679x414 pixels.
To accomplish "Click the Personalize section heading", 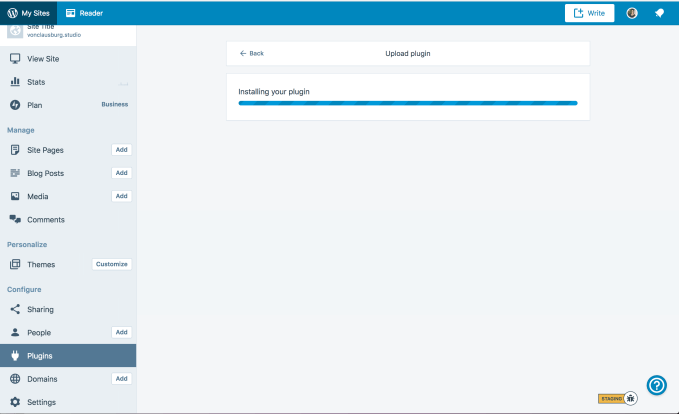I will (27, 244).
